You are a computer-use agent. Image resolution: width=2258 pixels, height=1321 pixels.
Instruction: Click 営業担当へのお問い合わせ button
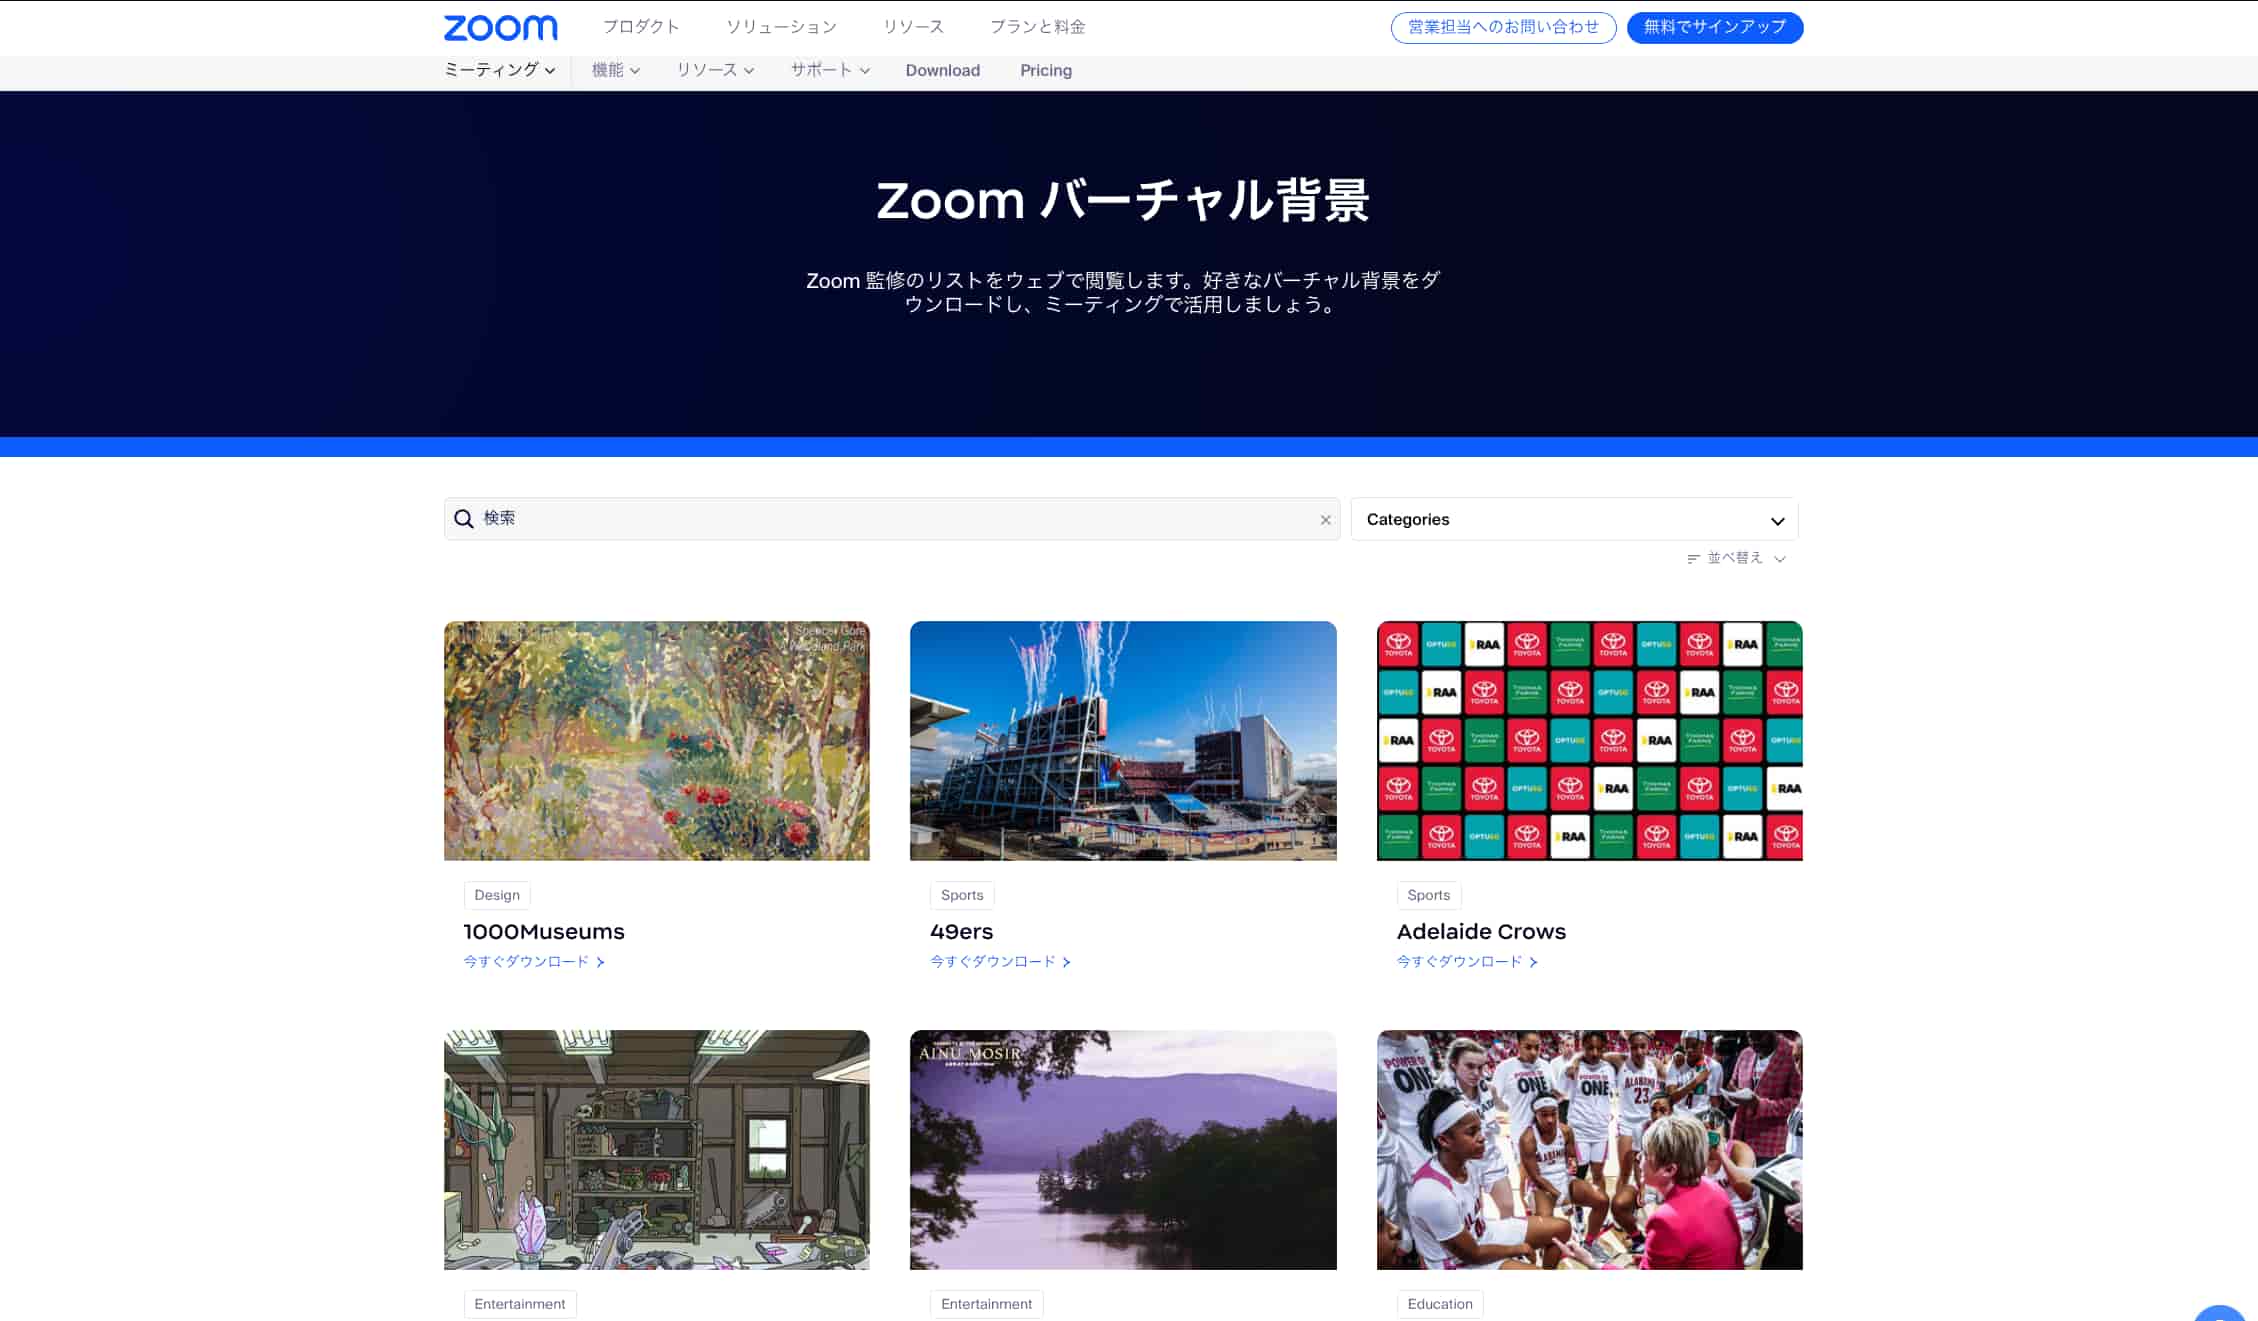(x=1503, y=27)
